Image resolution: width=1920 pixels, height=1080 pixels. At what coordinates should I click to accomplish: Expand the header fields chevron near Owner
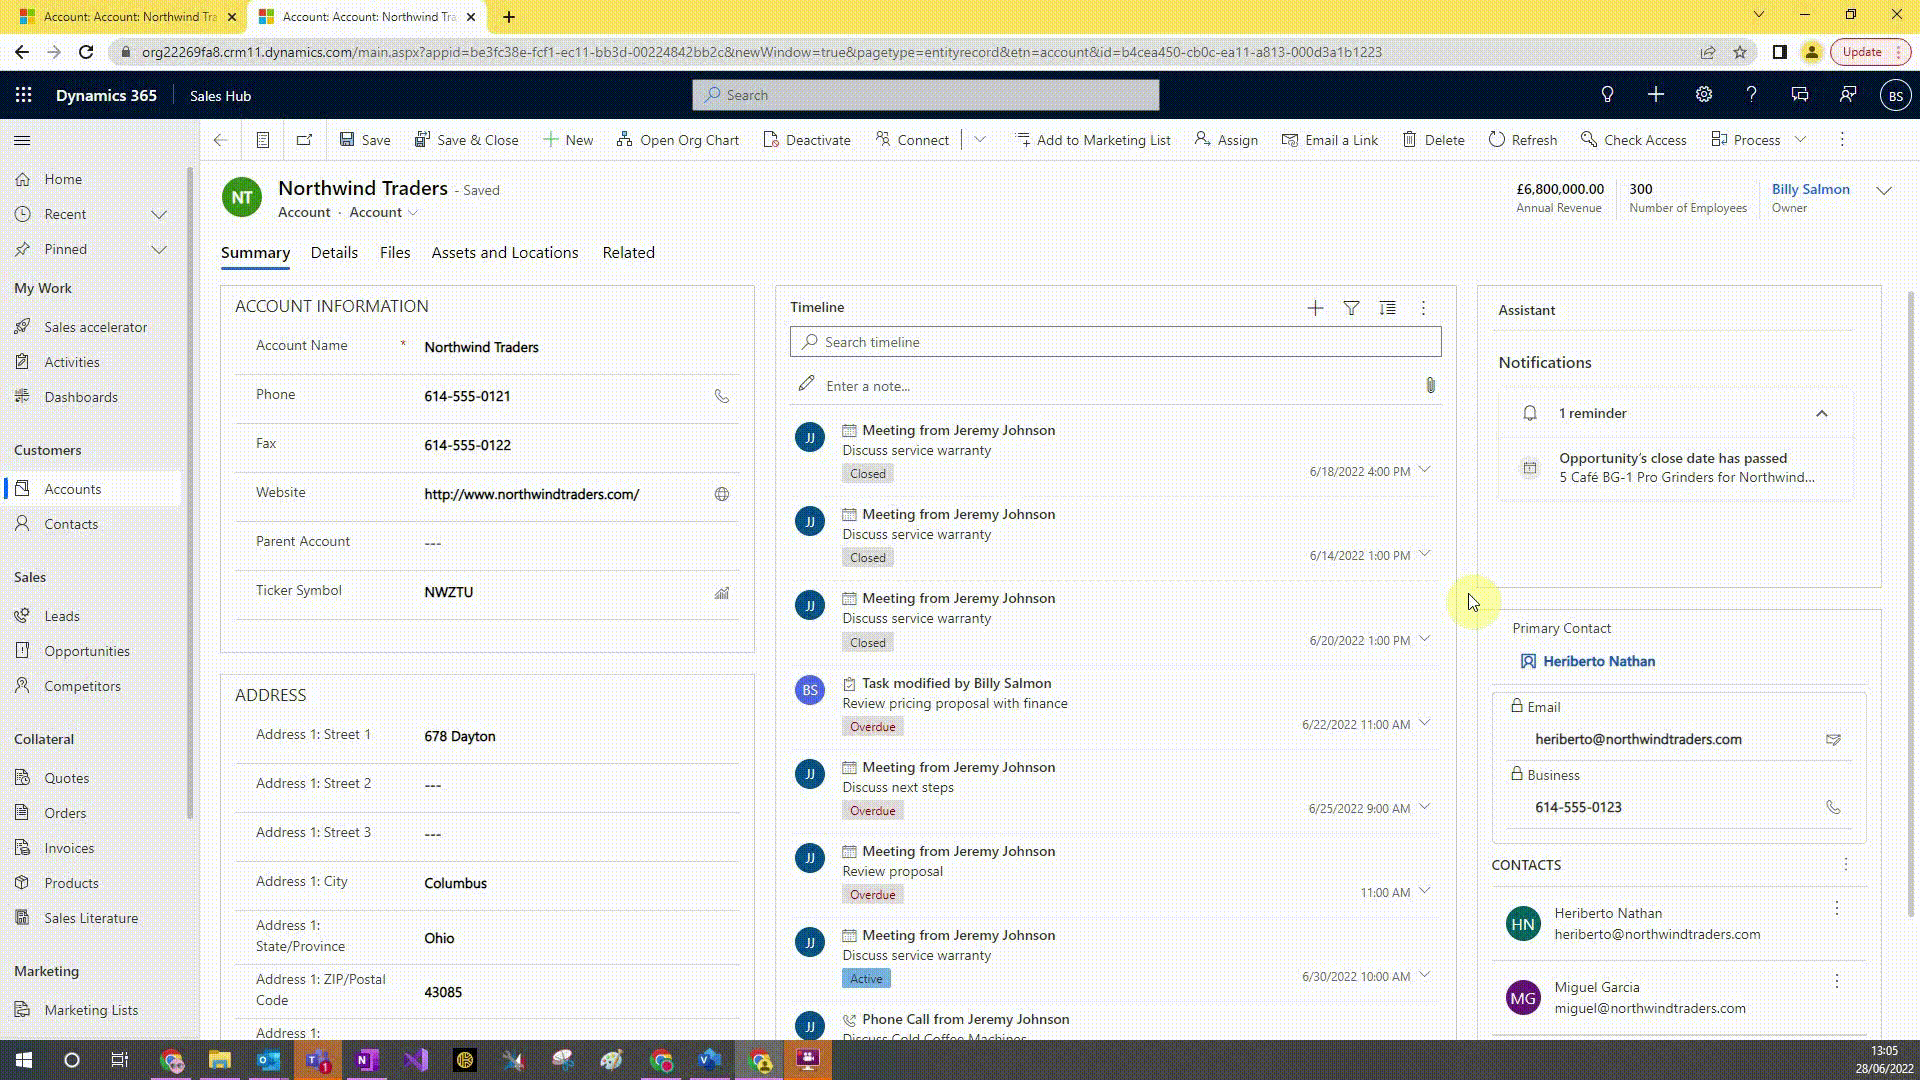pyautogui.click(x=1884, y=190)
